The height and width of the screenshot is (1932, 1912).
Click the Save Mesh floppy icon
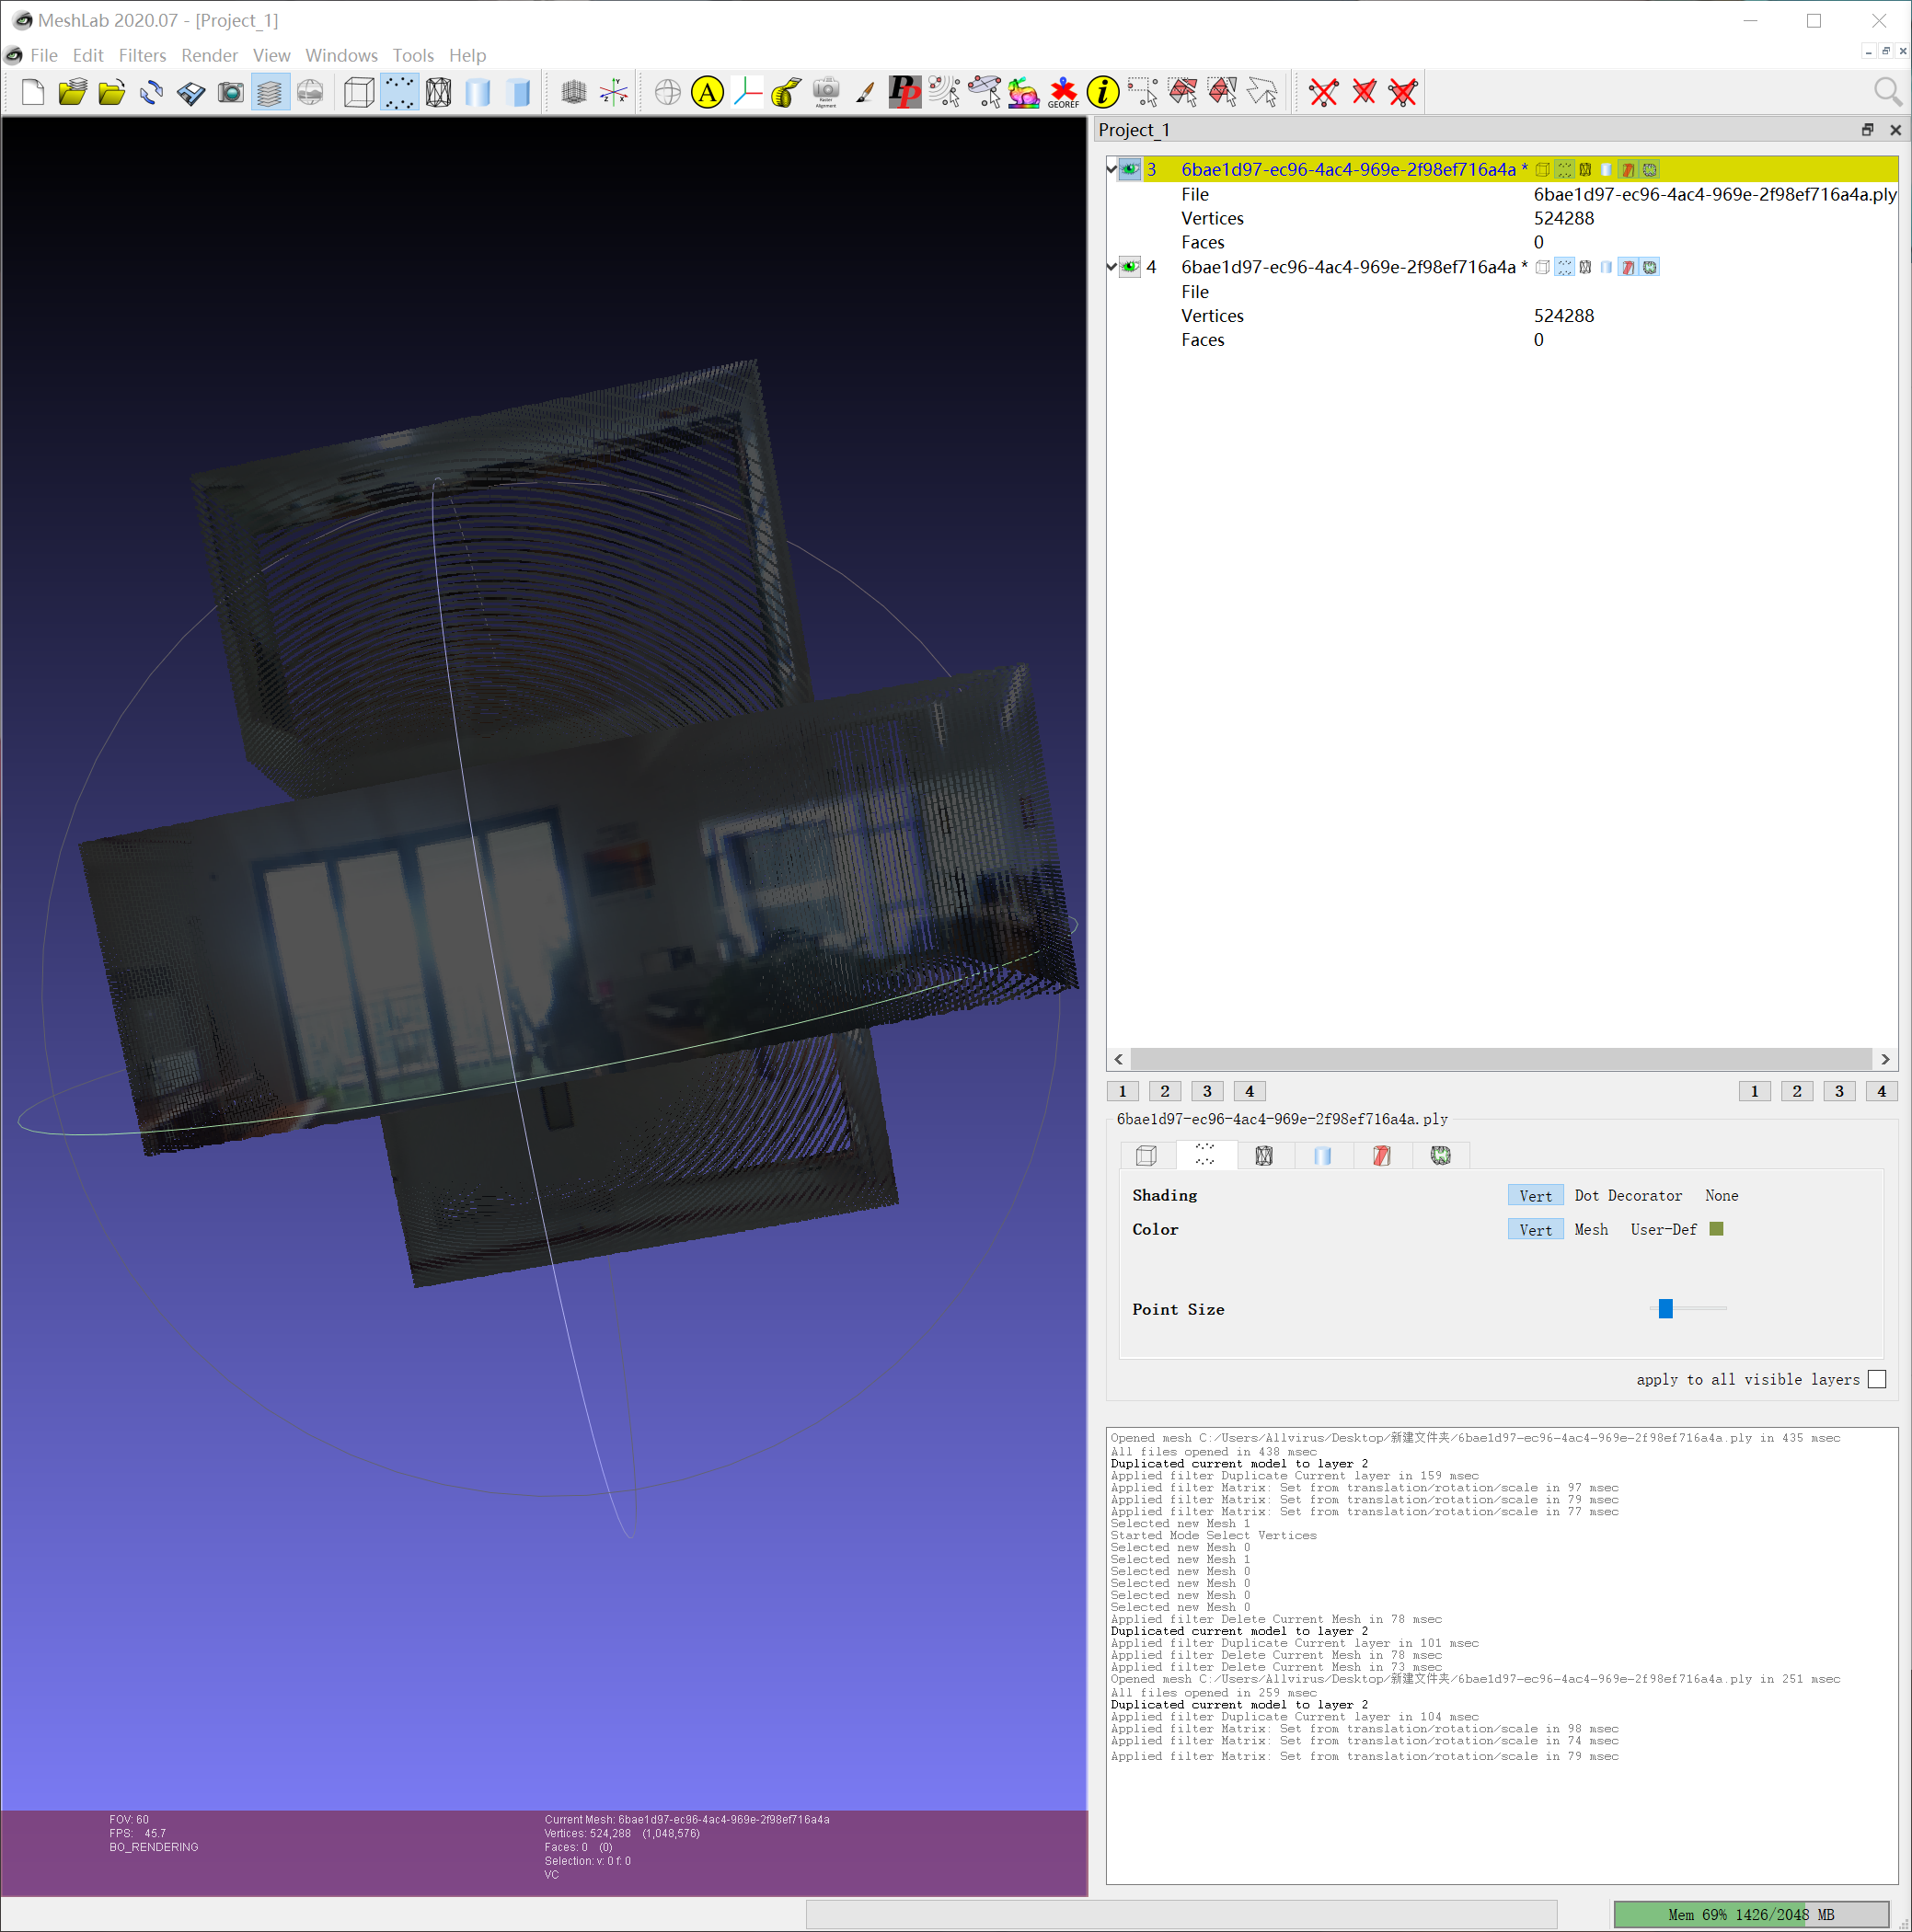coord(191,93)
